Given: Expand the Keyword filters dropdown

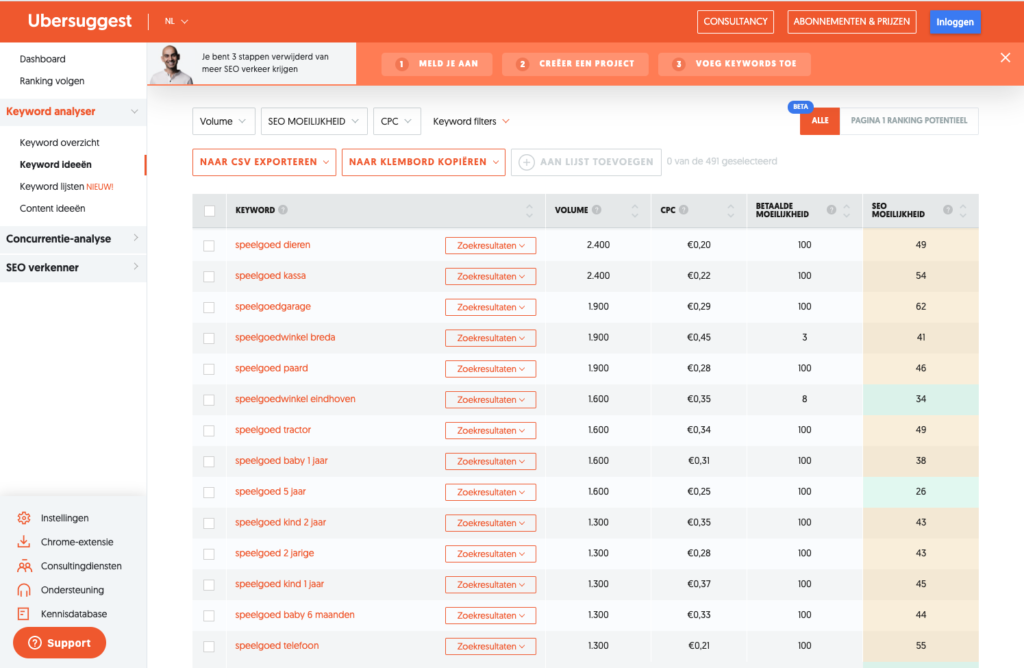Looking at the screenshot, I should click(x=471, y=121).
